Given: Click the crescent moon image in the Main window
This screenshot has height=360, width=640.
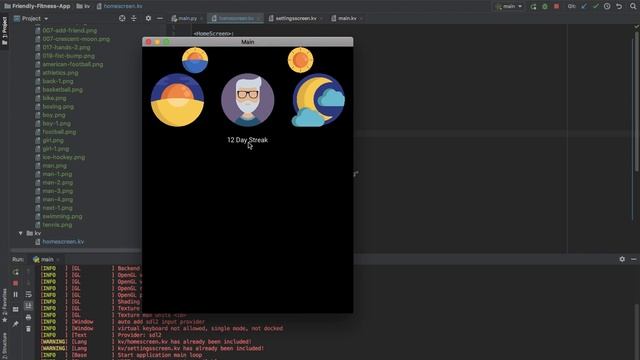Looking at the screenshot, I should (318, 100).
